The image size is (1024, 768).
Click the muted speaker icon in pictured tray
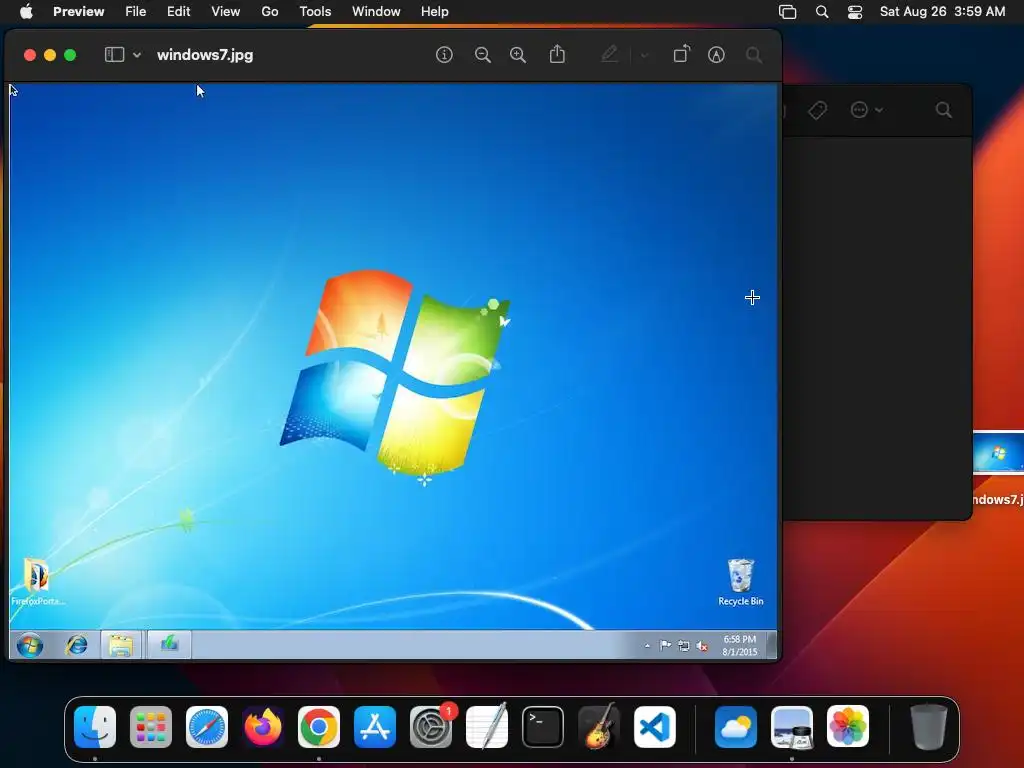pyautogui.click(x=702, y=646)
